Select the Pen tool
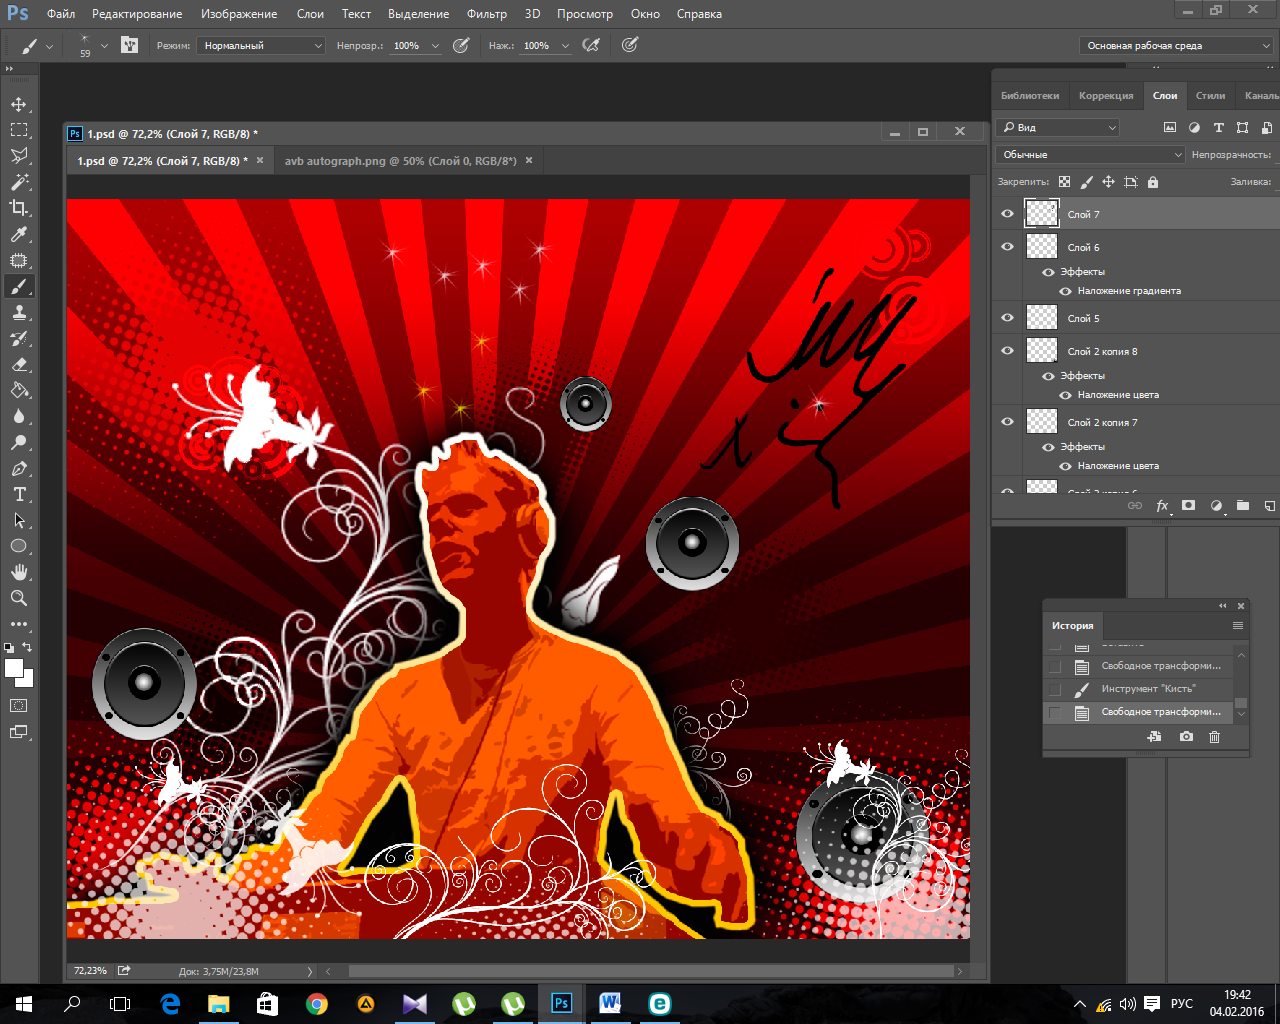Screen dimensions: 1280x1024 pos(19,468)
